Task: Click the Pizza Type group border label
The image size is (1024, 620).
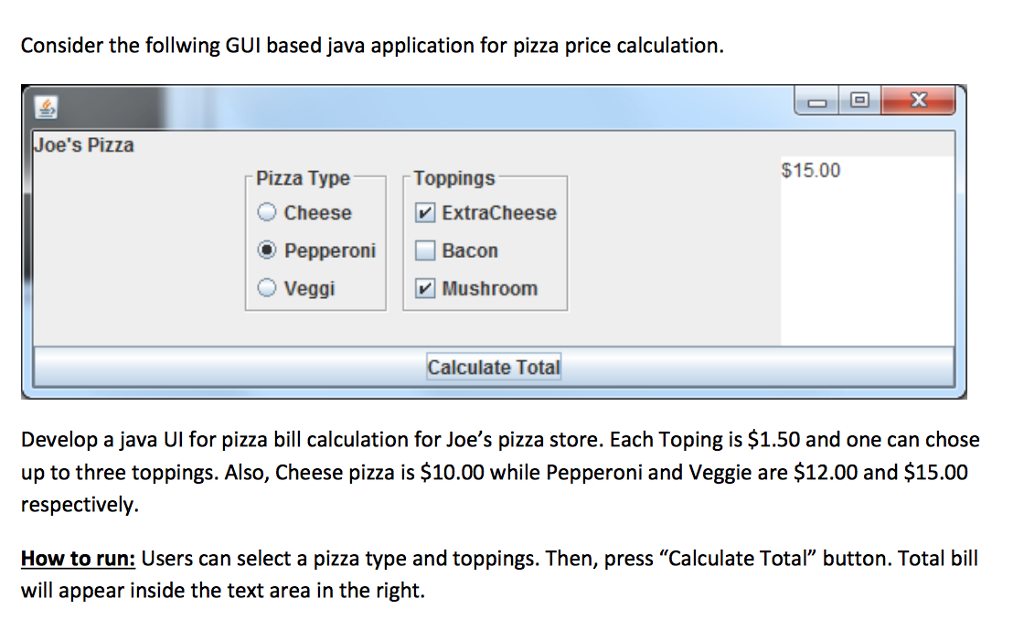Action: 302,177
